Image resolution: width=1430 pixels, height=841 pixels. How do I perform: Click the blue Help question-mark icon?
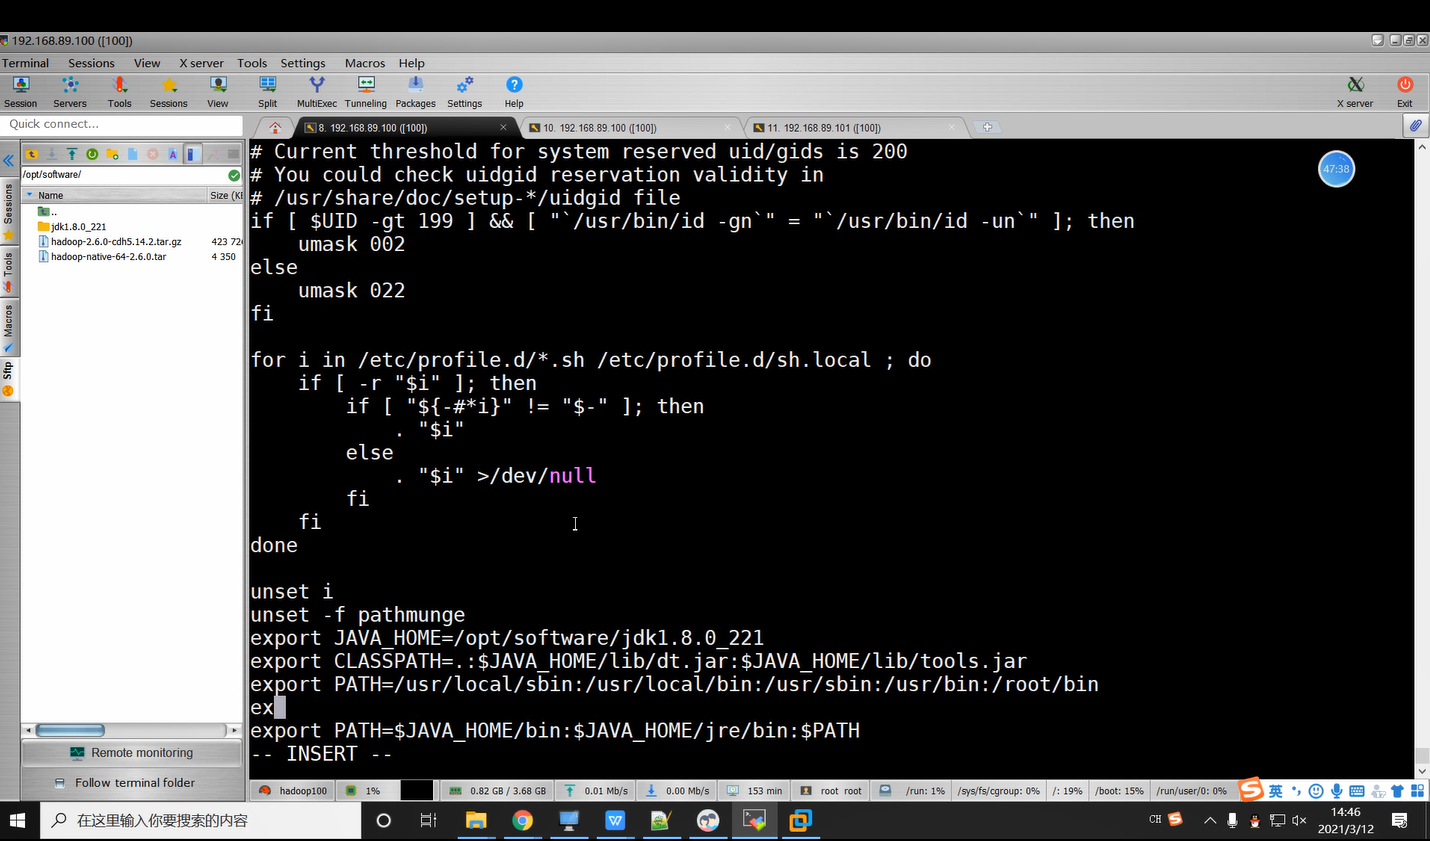(x=514, y=91)
